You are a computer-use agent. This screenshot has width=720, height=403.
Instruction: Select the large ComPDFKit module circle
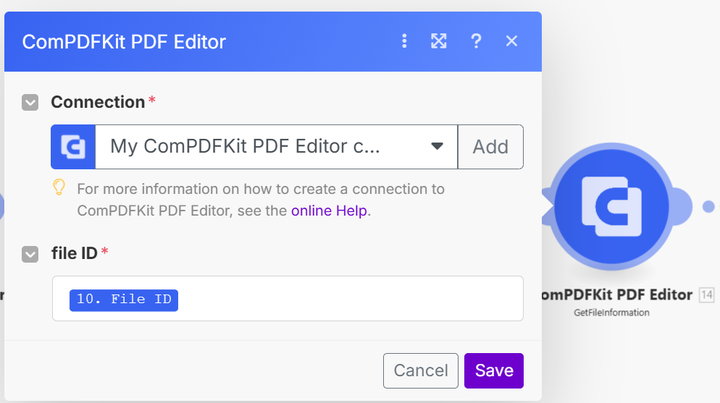(x=611, y=207)
